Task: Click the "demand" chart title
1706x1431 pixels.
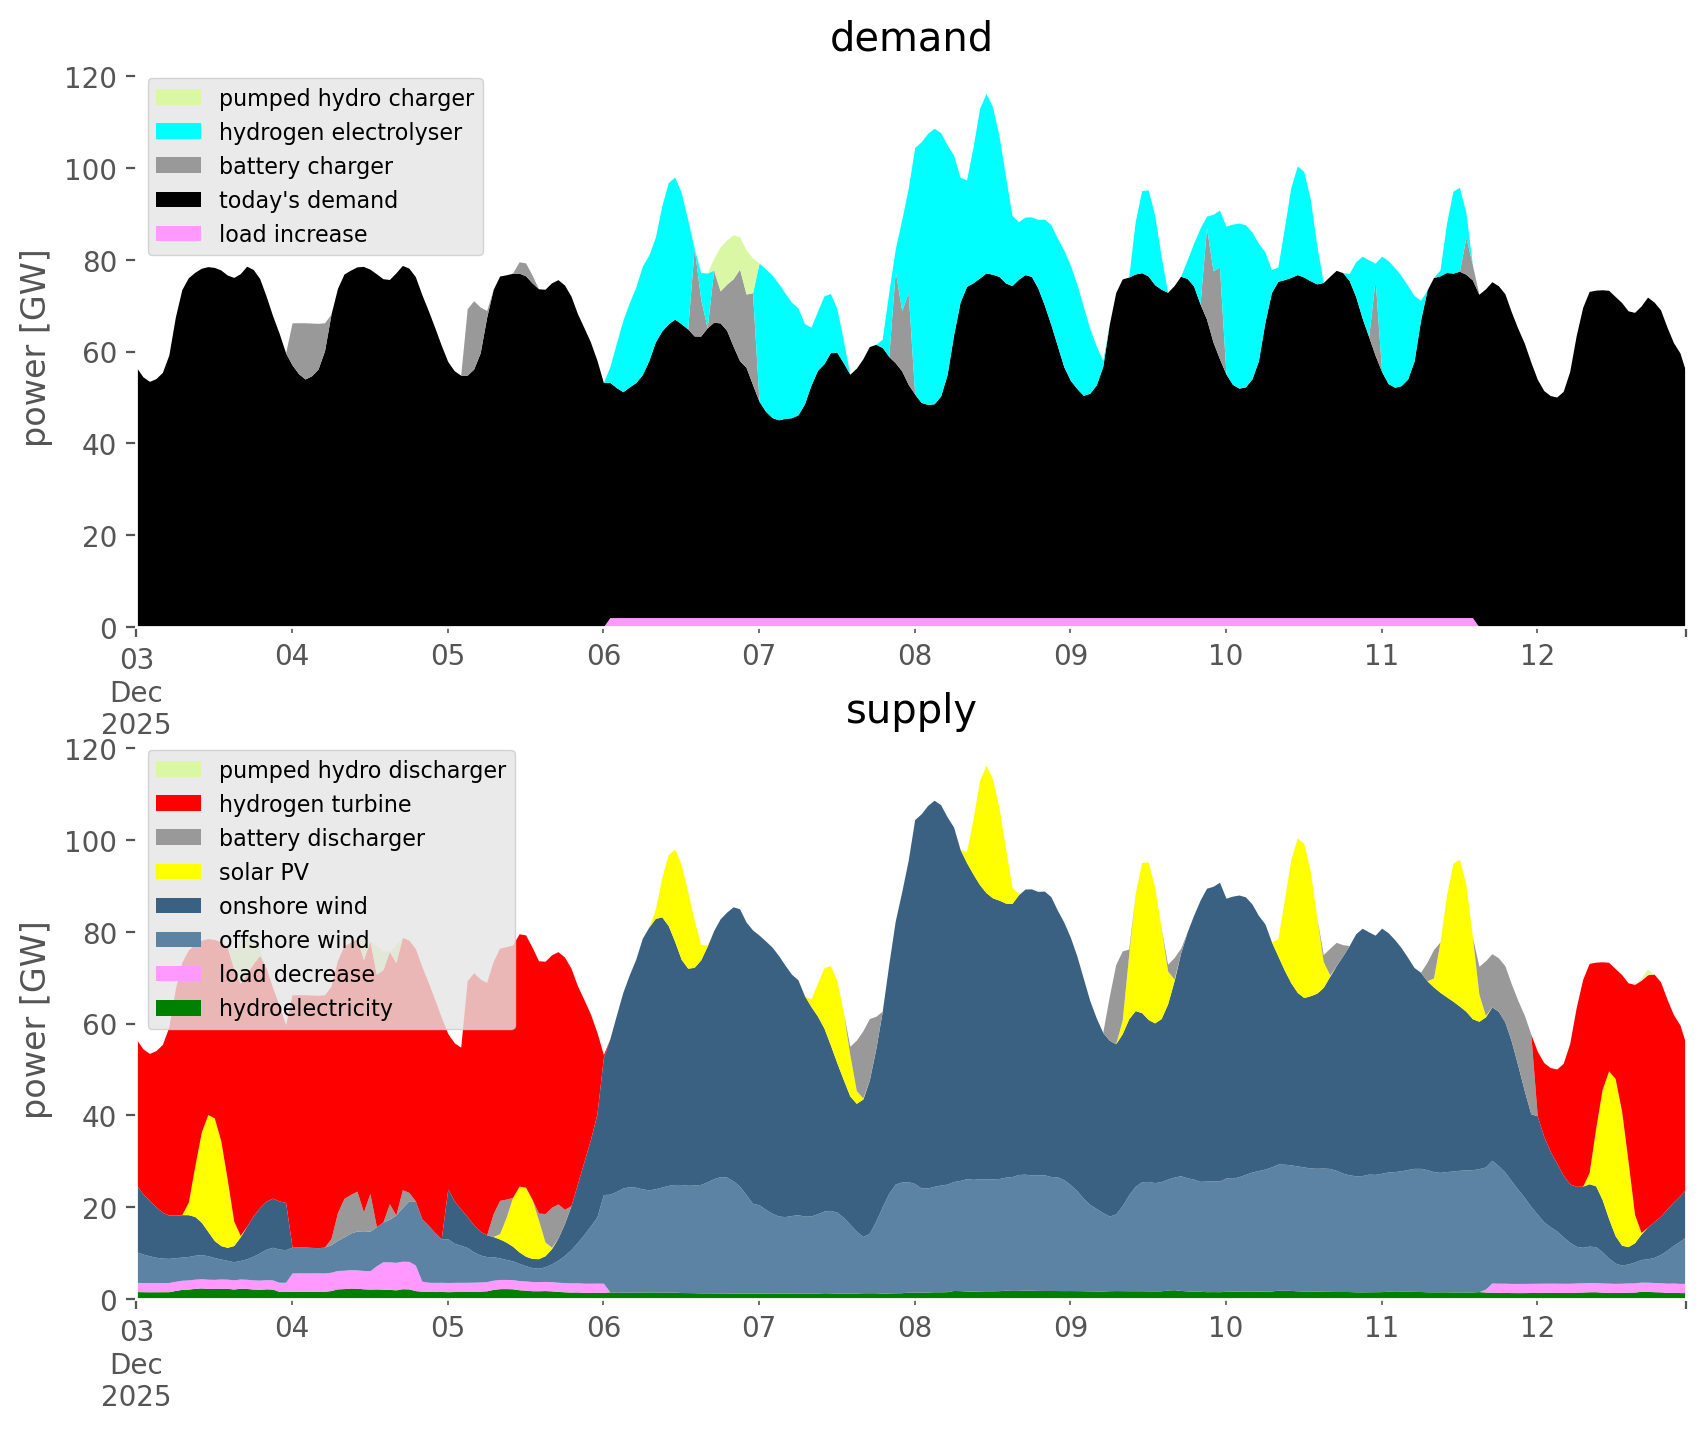Action: pos(910,38)
